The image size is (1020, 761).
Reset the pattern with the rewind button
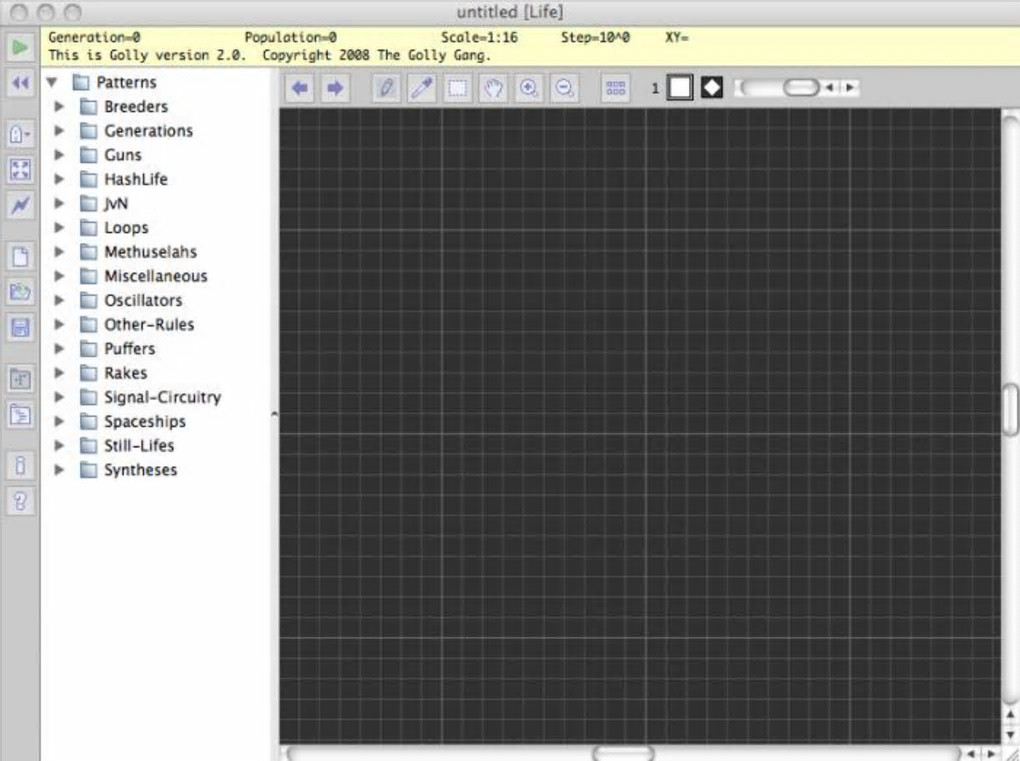(x=20, y=83)
